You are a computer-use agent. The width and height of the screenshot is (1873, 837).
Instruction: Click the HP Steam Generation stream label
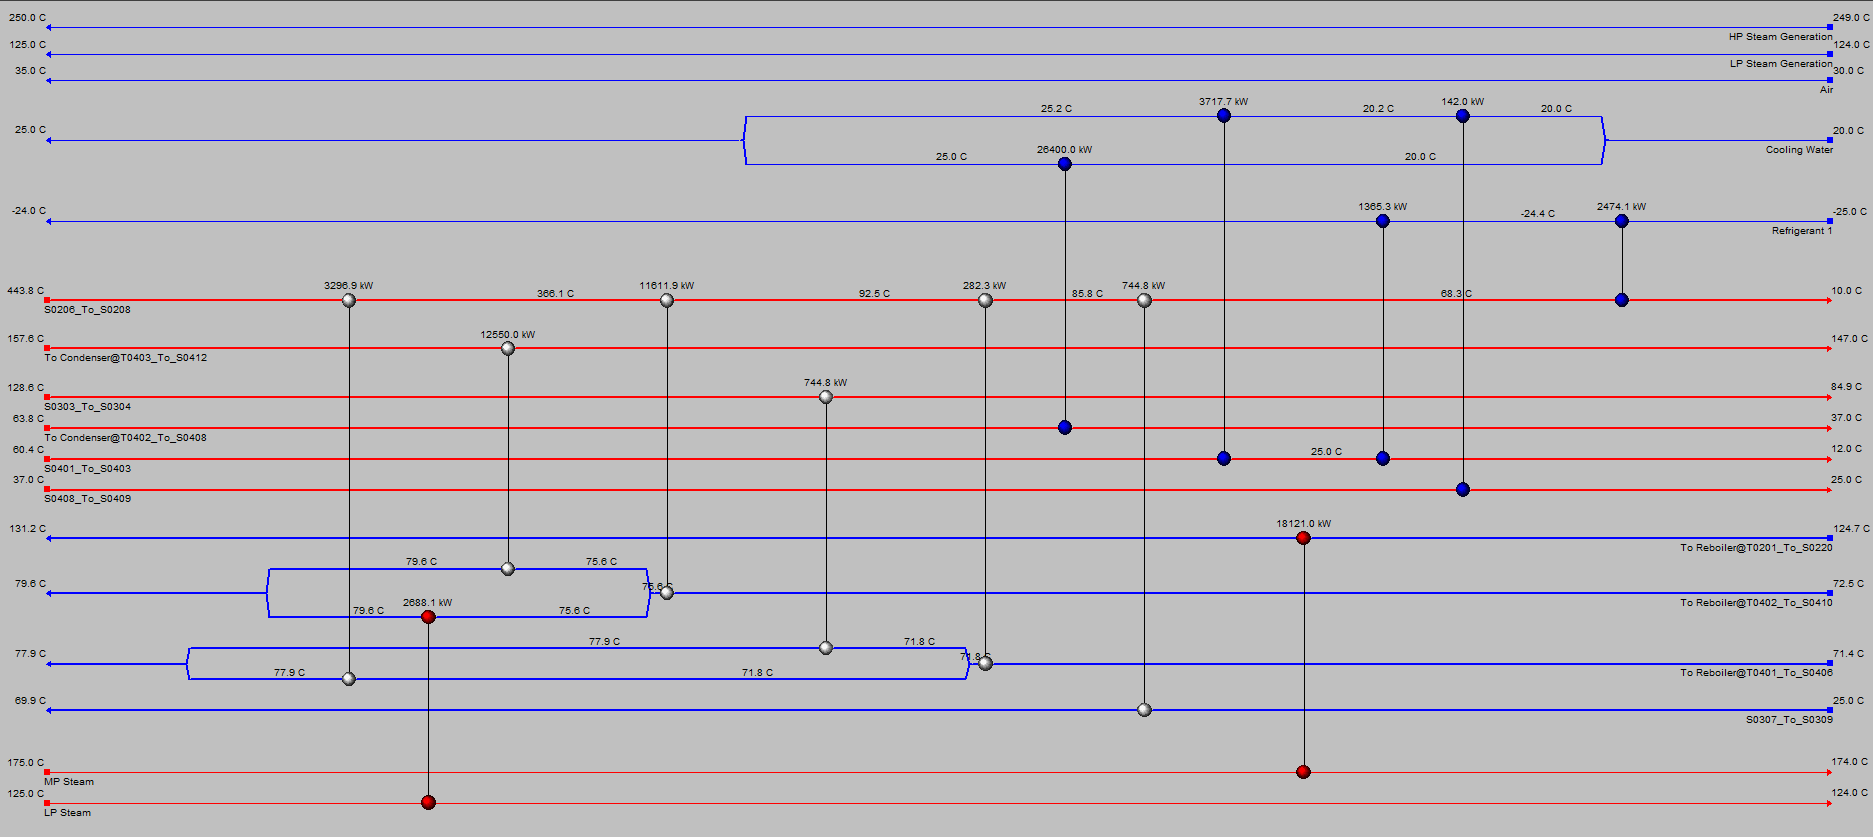click(1781, 37)
